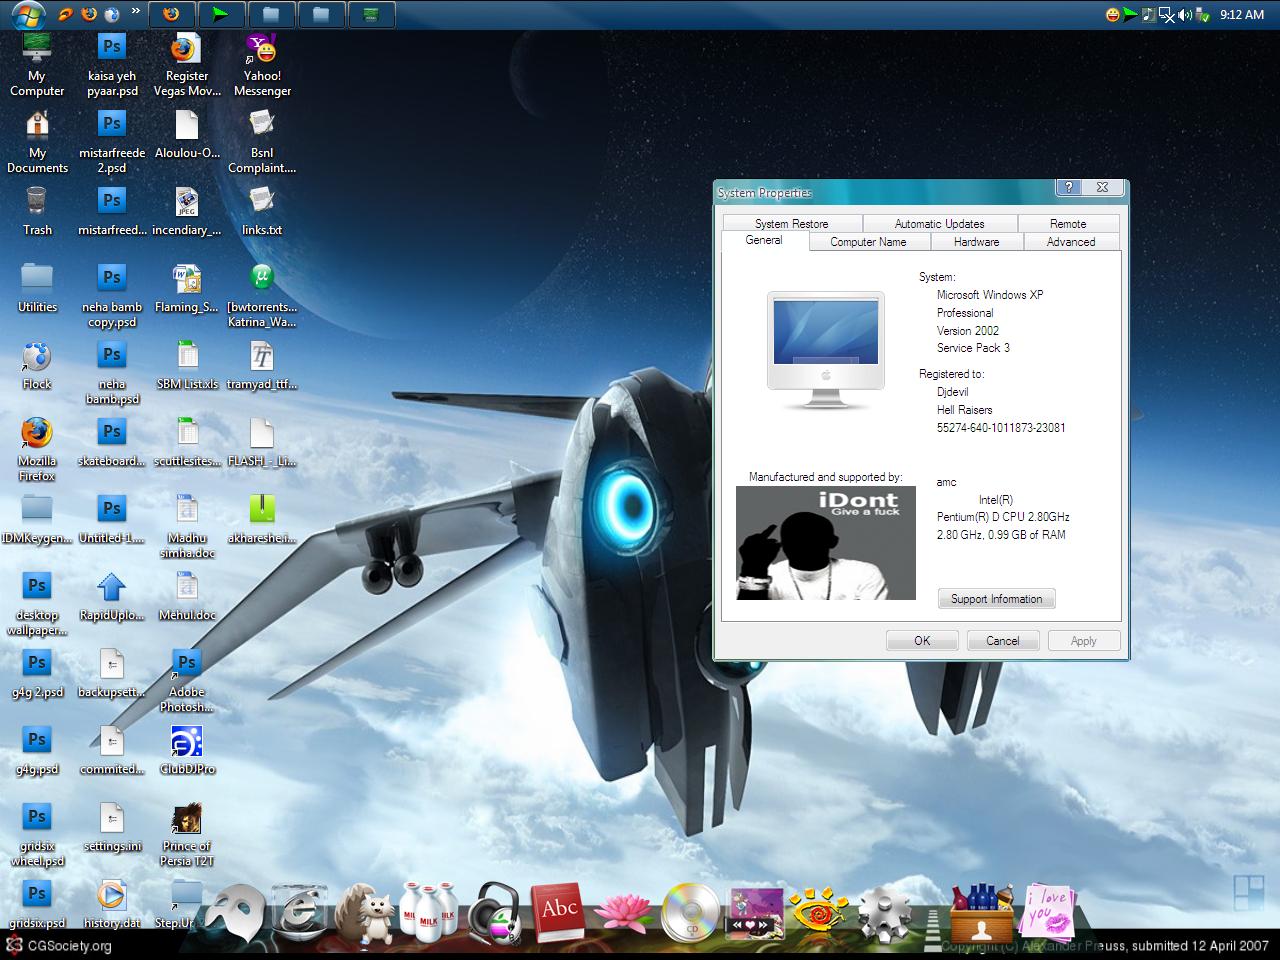Open Yahoo! Messenger desktop shortcut

pos(262,65)
